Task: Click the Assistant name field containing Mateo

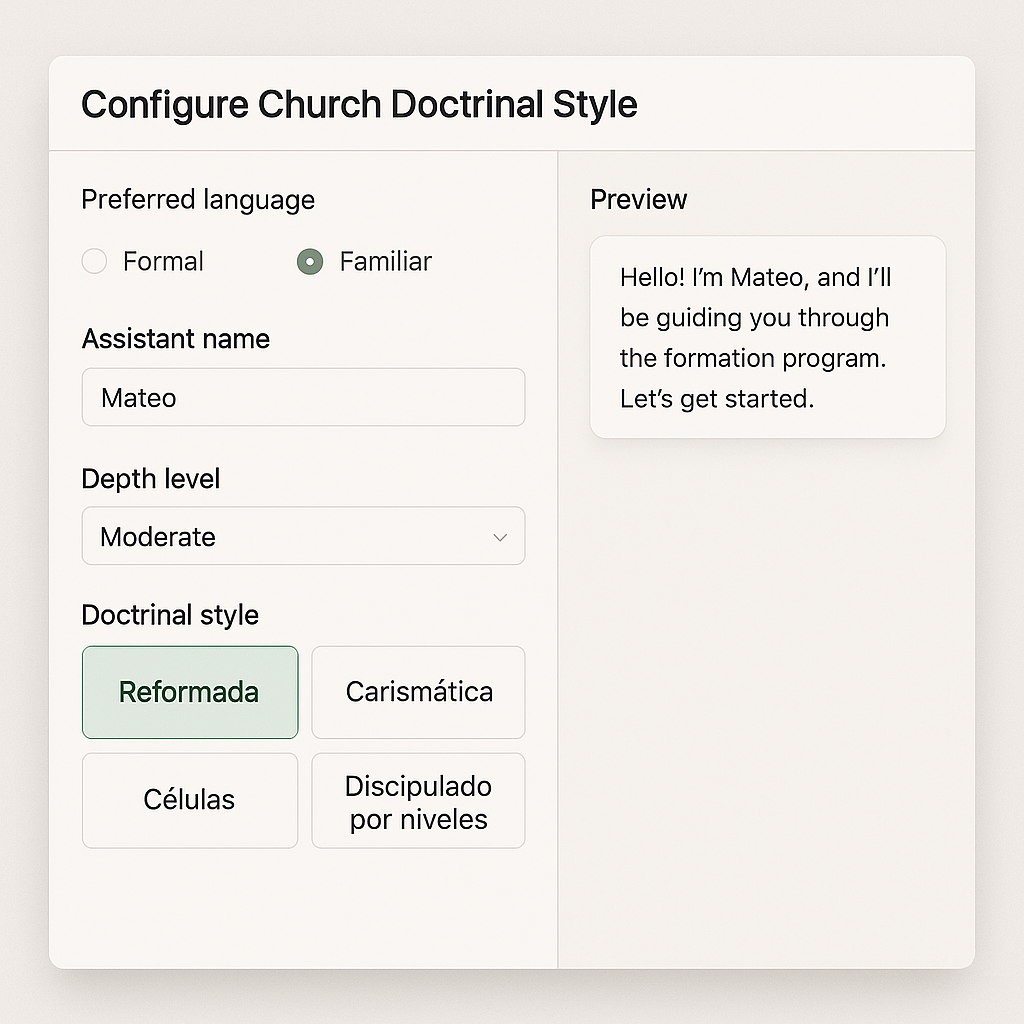Action: [303, 397]
